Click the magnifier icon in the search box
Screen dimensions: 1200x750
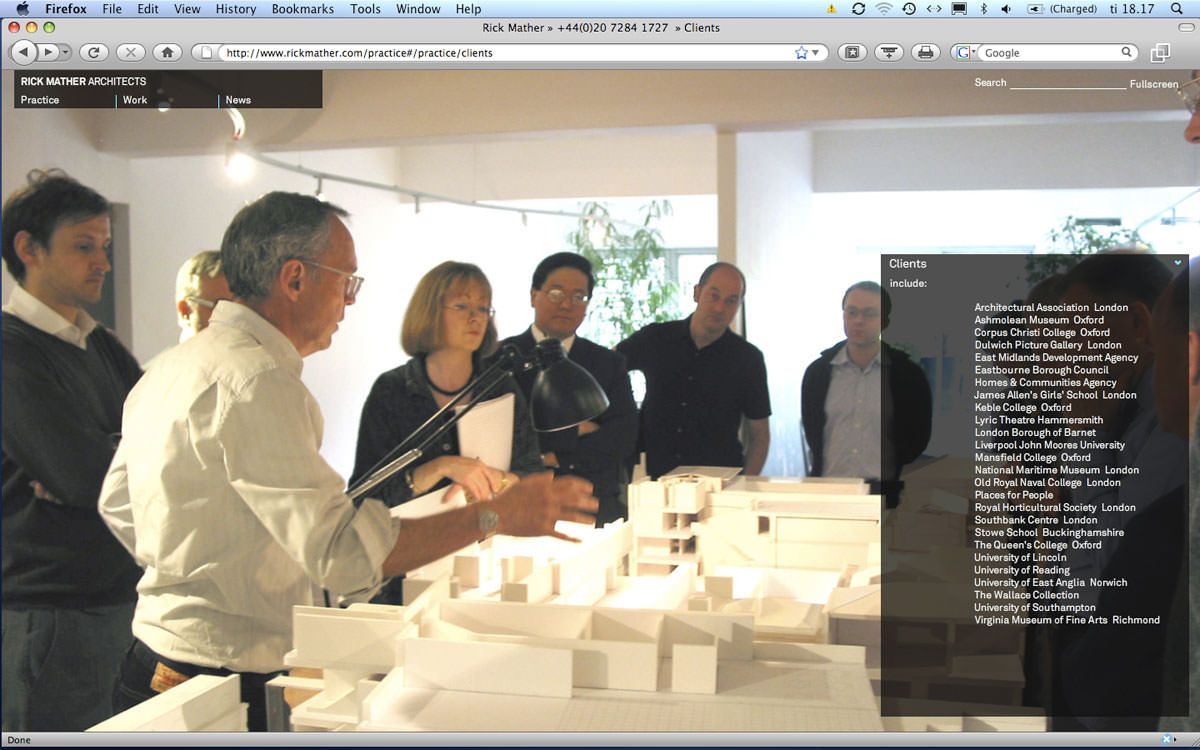[1127, 52]
